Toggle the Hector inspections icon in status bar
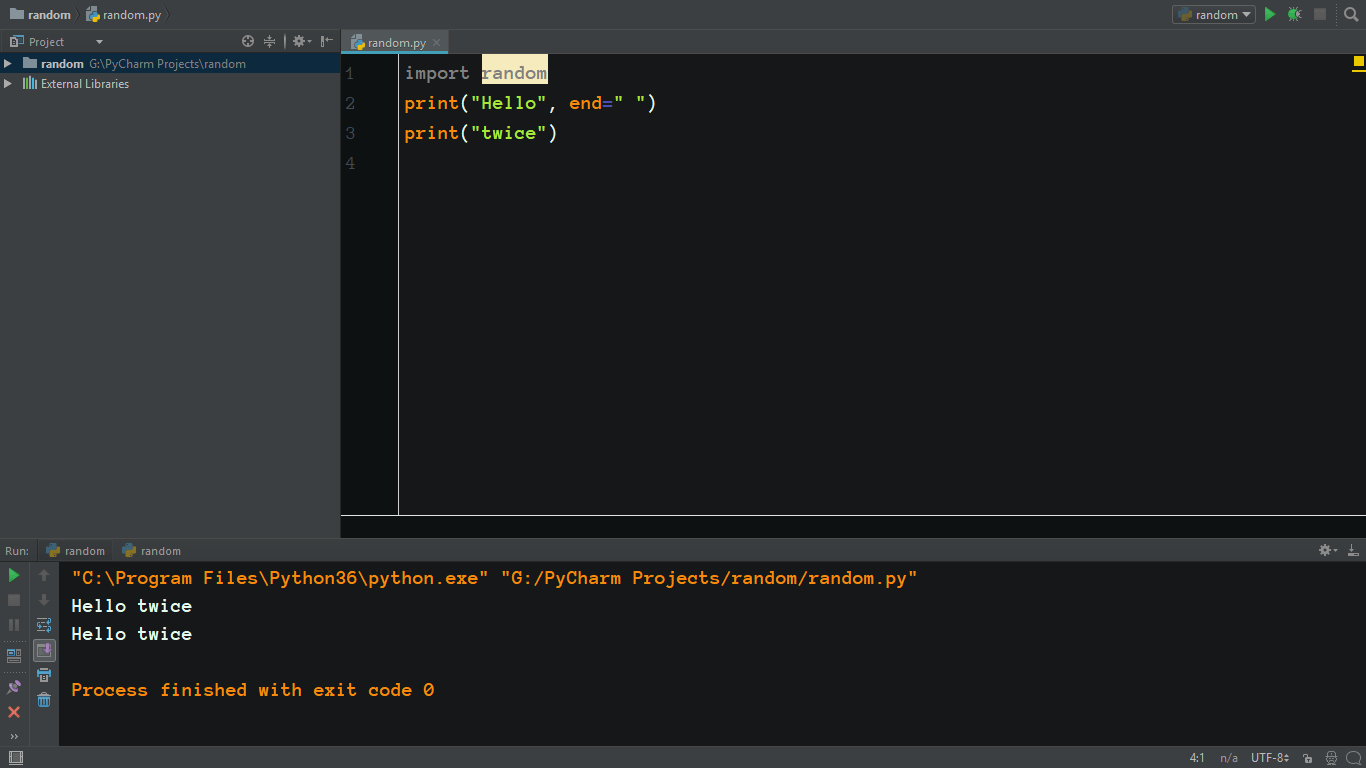1366x768 pixels. coord(1331,758)
